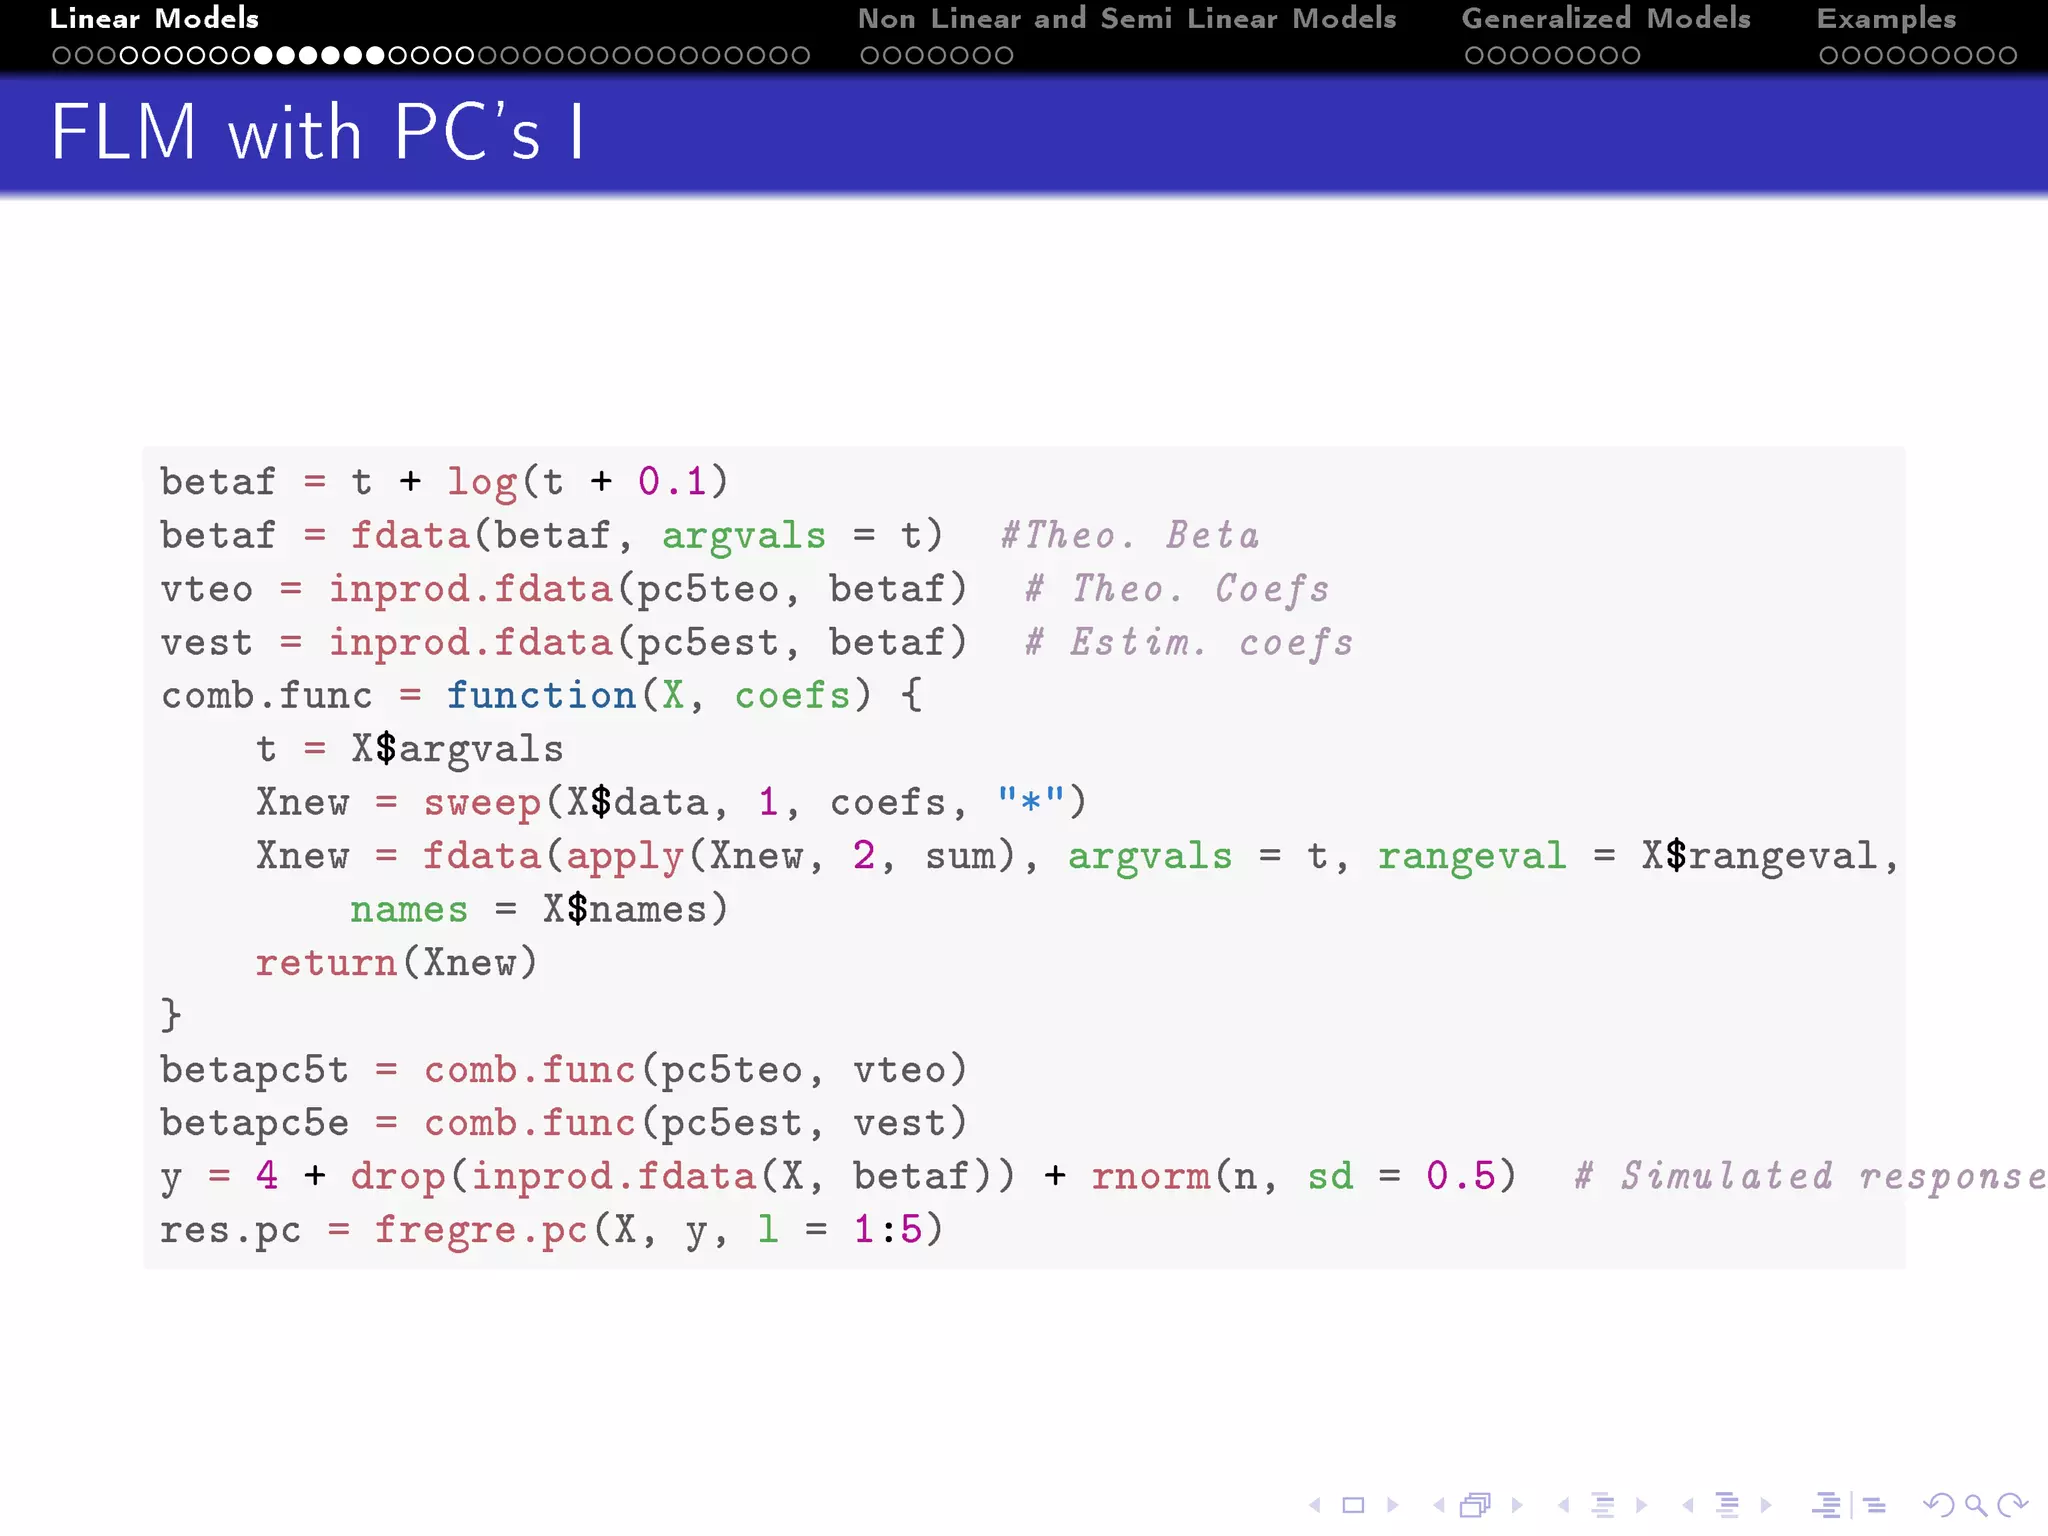2048x1536 pixels.
Task: Click "fregre.pc(X, y, l = 1:5)" in last line
Action: [659, 1230]
